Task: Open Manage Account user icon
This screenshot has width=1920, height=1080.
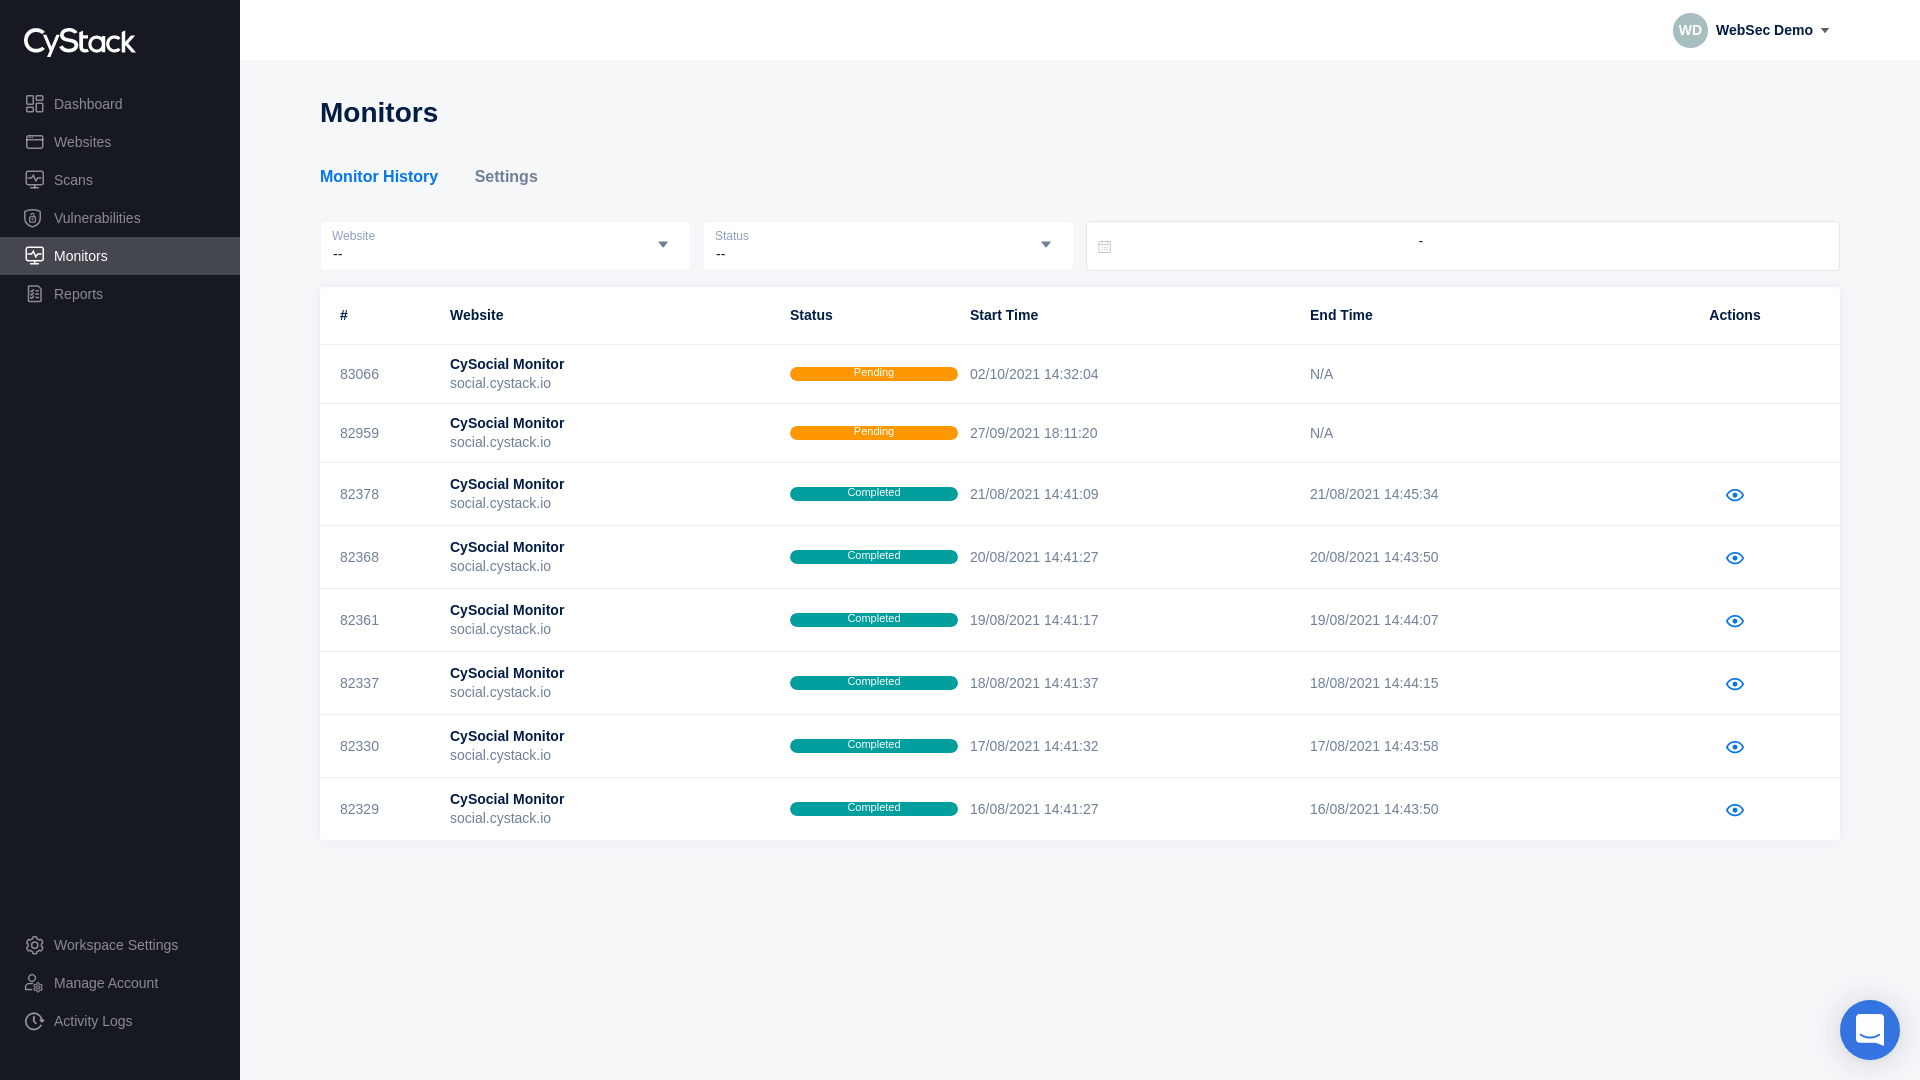Action: (x=35, y=983)
